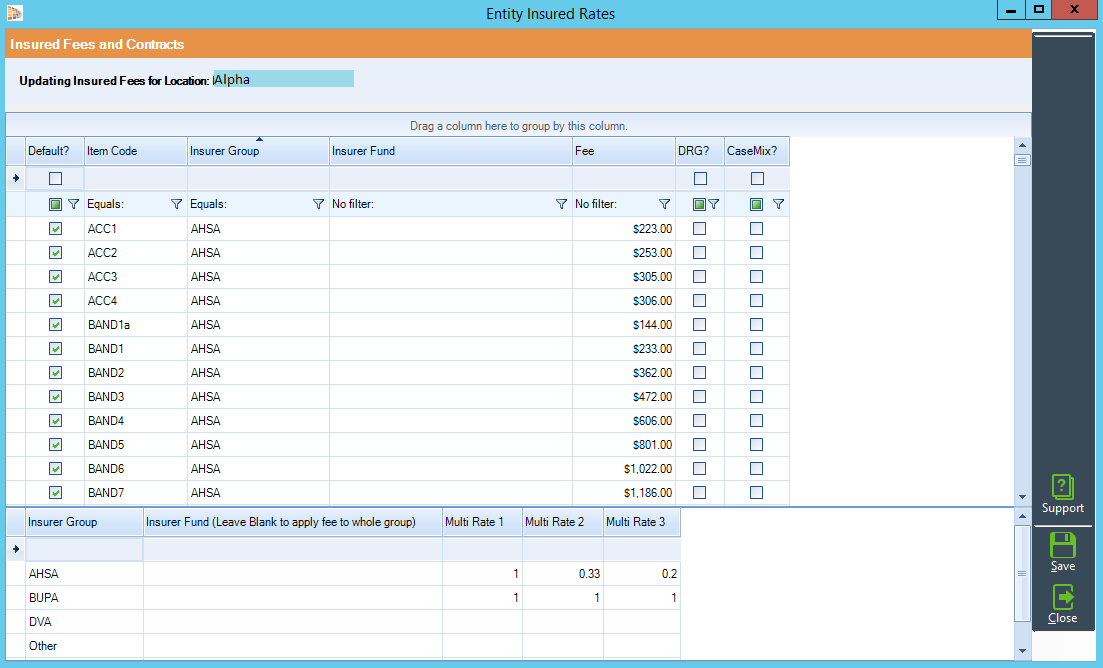
Task: Tick DRG checkbox in new row
Action: tap(700, 179)
